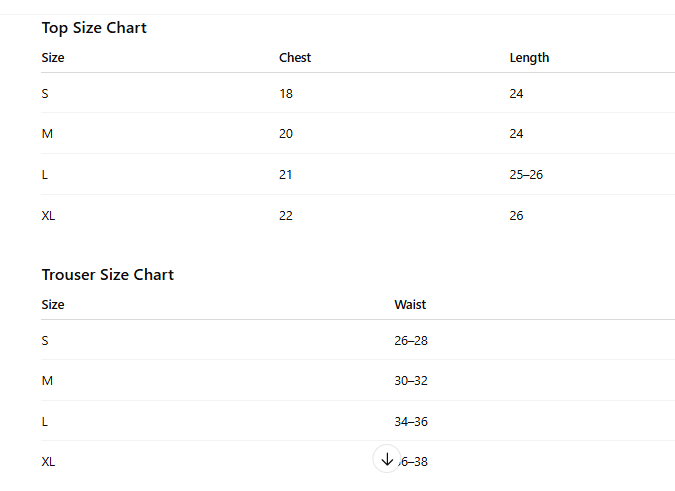Click the Chest column header
Screen dimensions: 675x491
295,58
